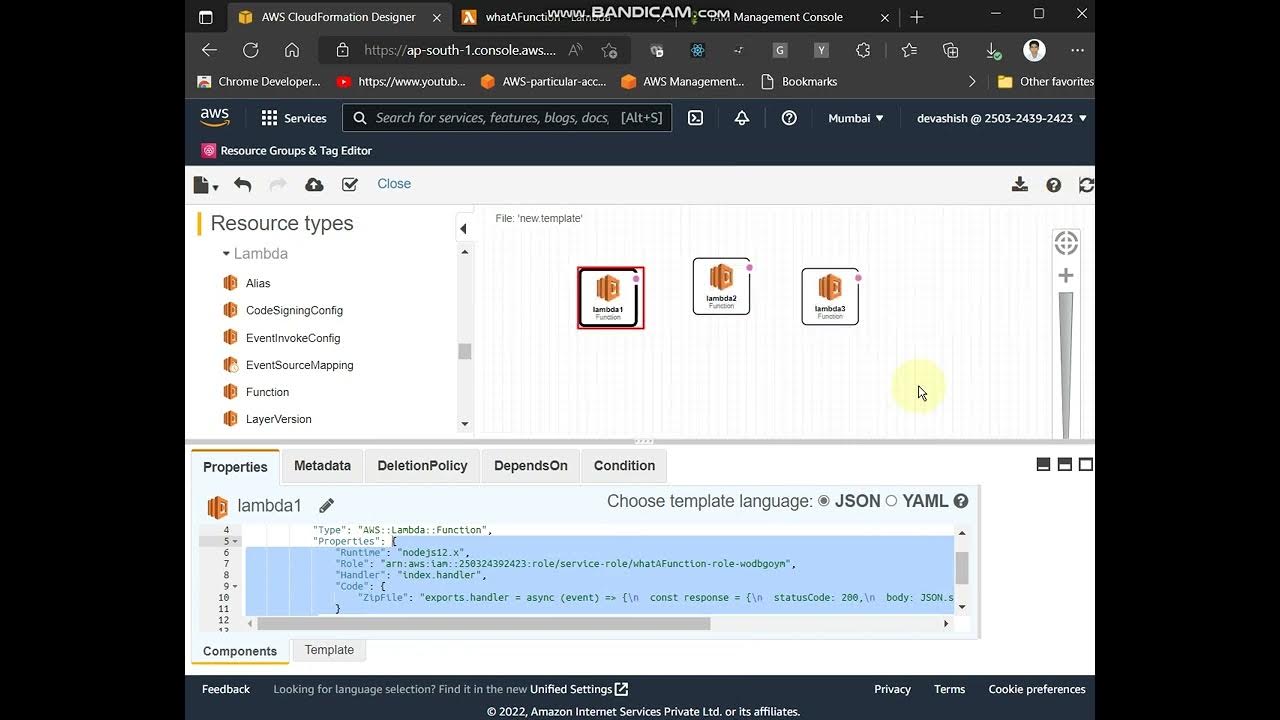This screenshot has width=1280, height=720.
Task: Open the Privacy footer link
Action: coord(892,689)
